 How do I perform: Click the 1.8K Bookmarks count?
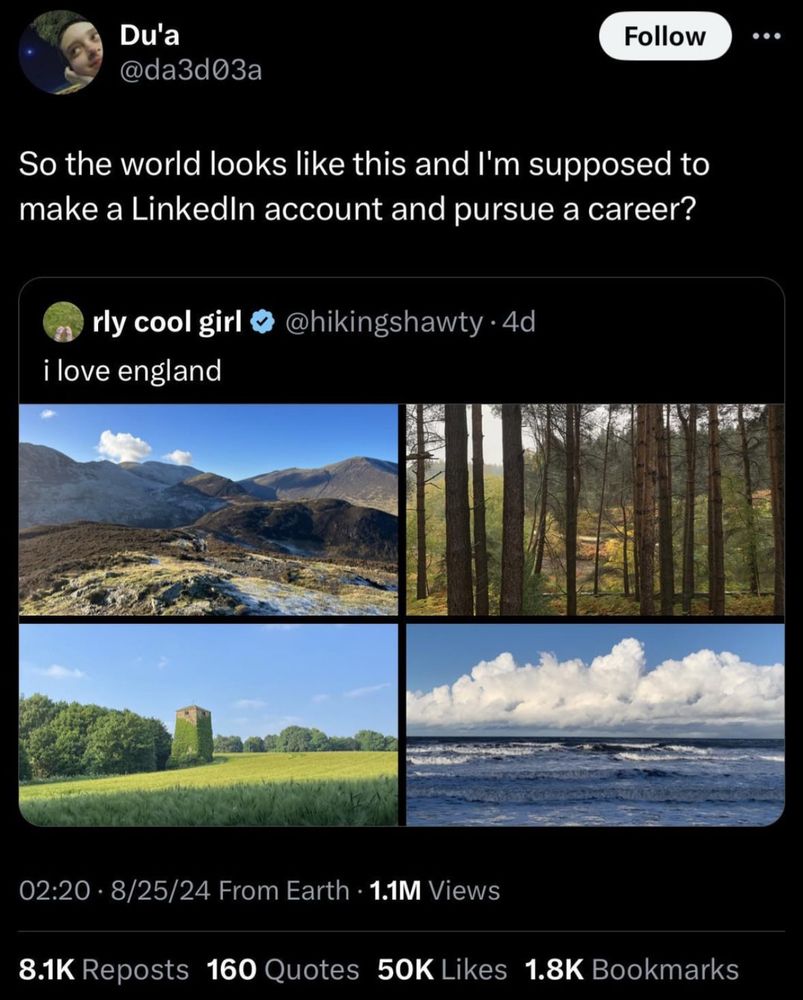tap(632, 969)
